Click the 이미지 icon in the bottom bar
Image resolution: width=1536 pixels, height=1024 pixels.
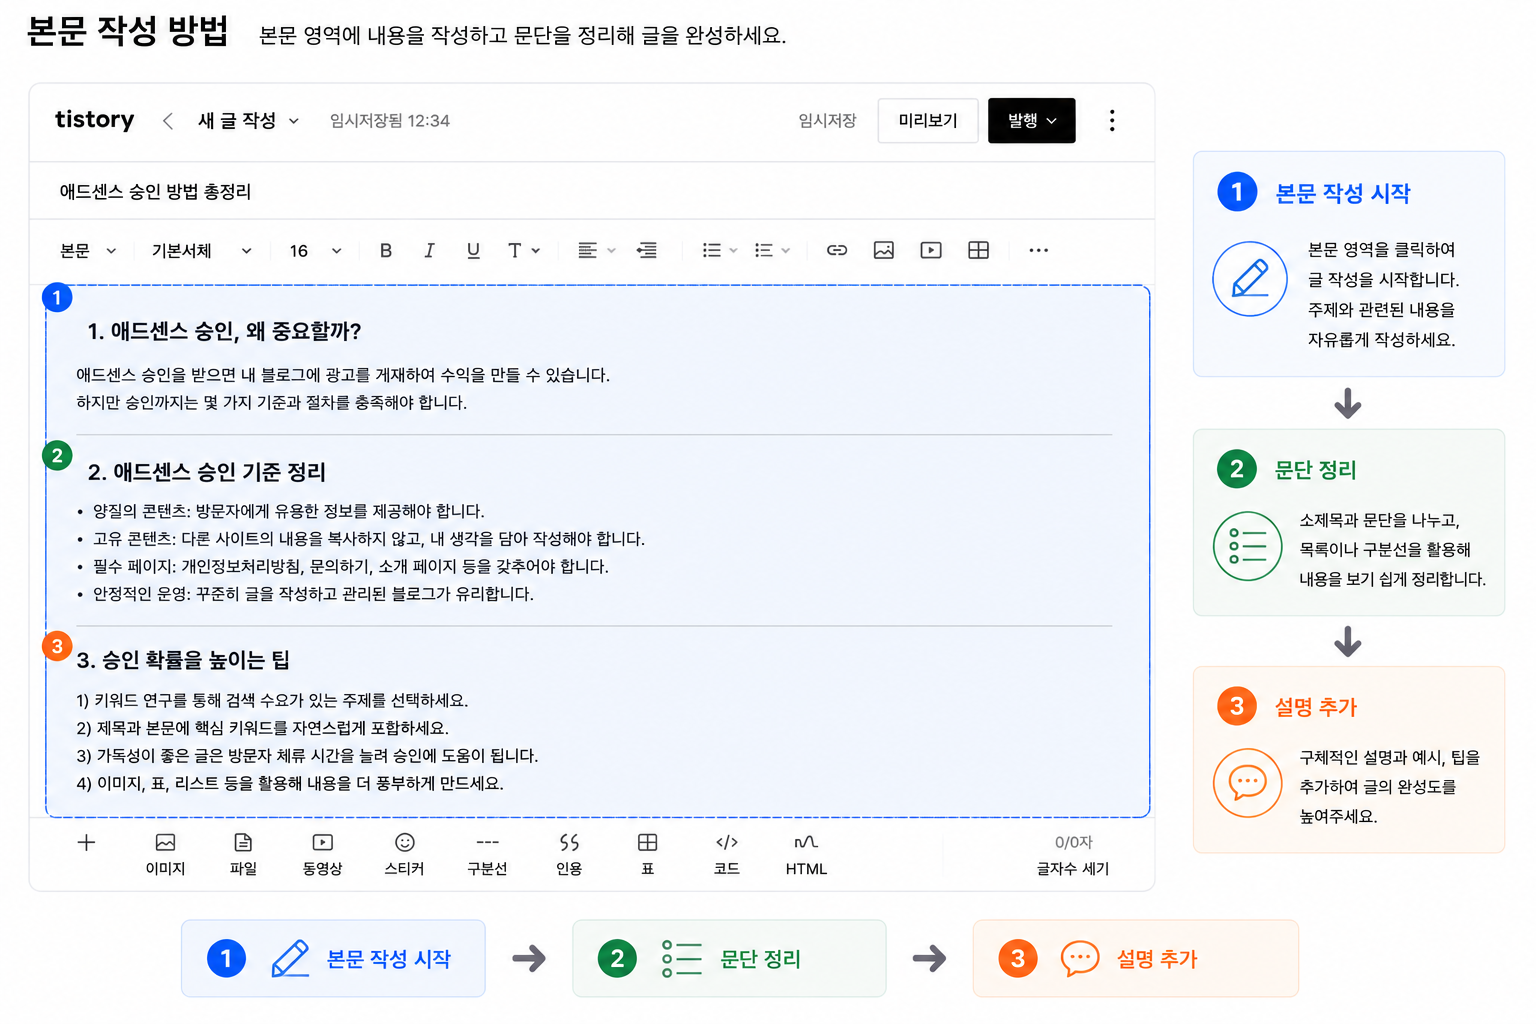click(166, 854)
